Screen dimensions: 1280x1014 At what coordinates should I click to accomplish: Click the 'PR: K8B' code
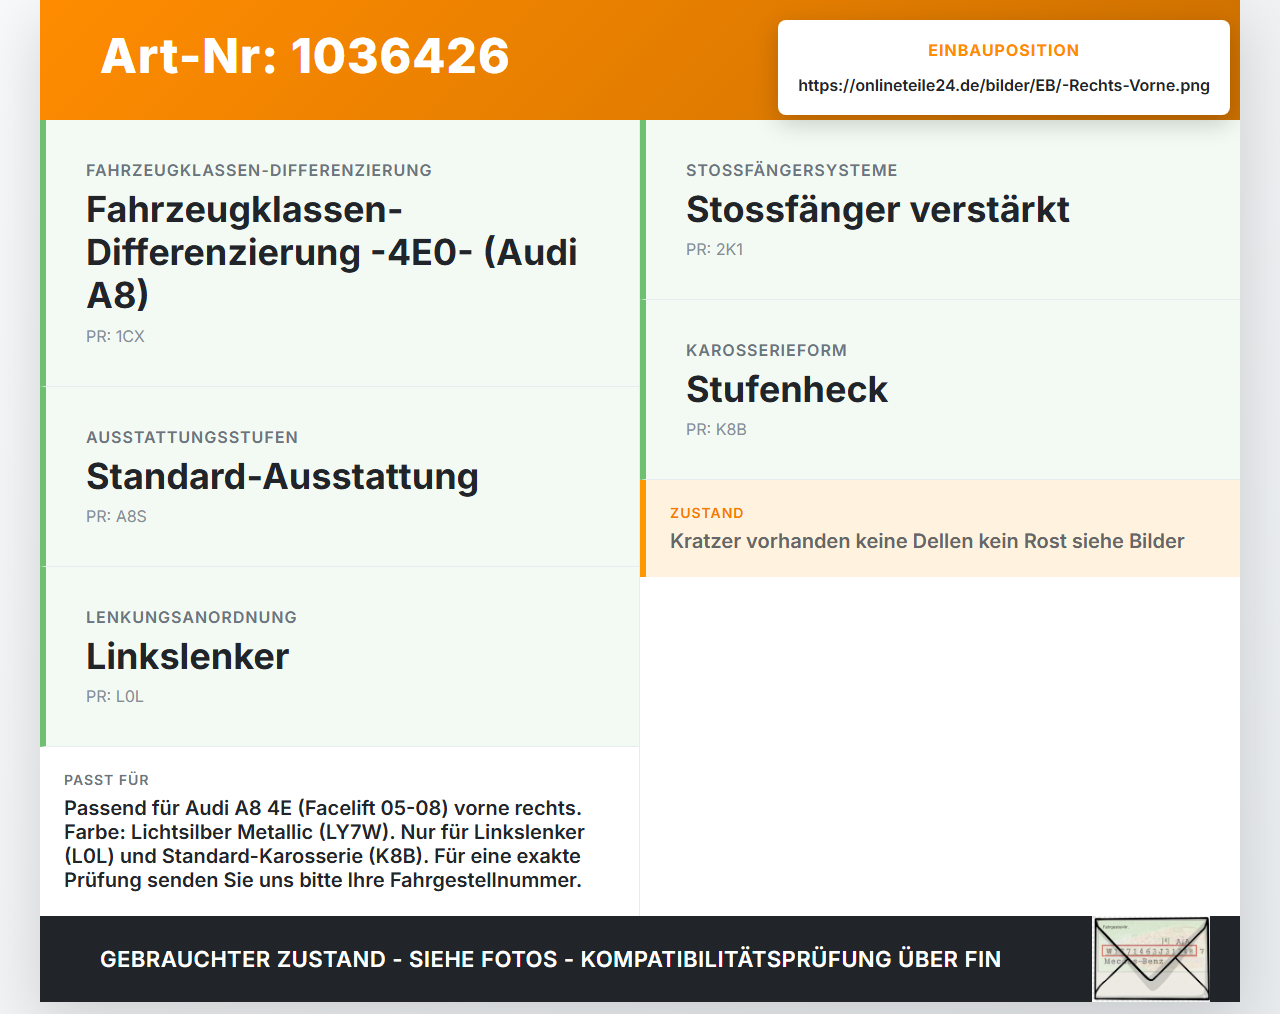(716, 429)
